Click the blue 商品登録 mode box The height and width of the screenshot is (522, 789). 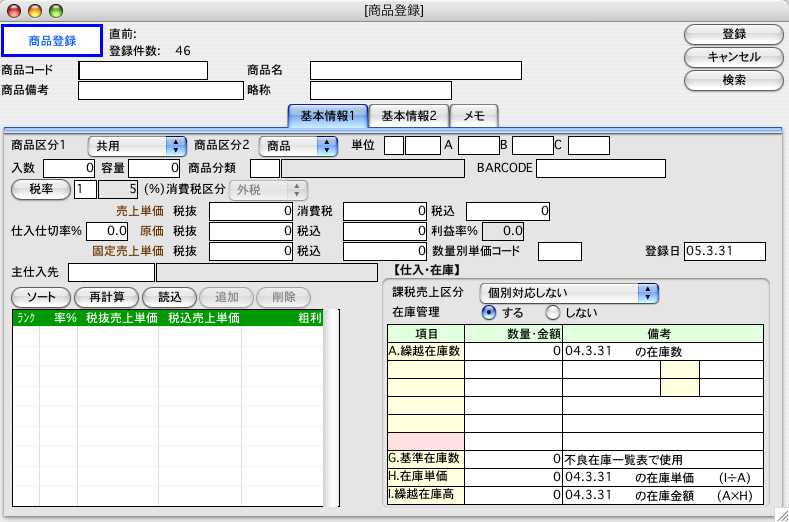(x=52, y=41)
